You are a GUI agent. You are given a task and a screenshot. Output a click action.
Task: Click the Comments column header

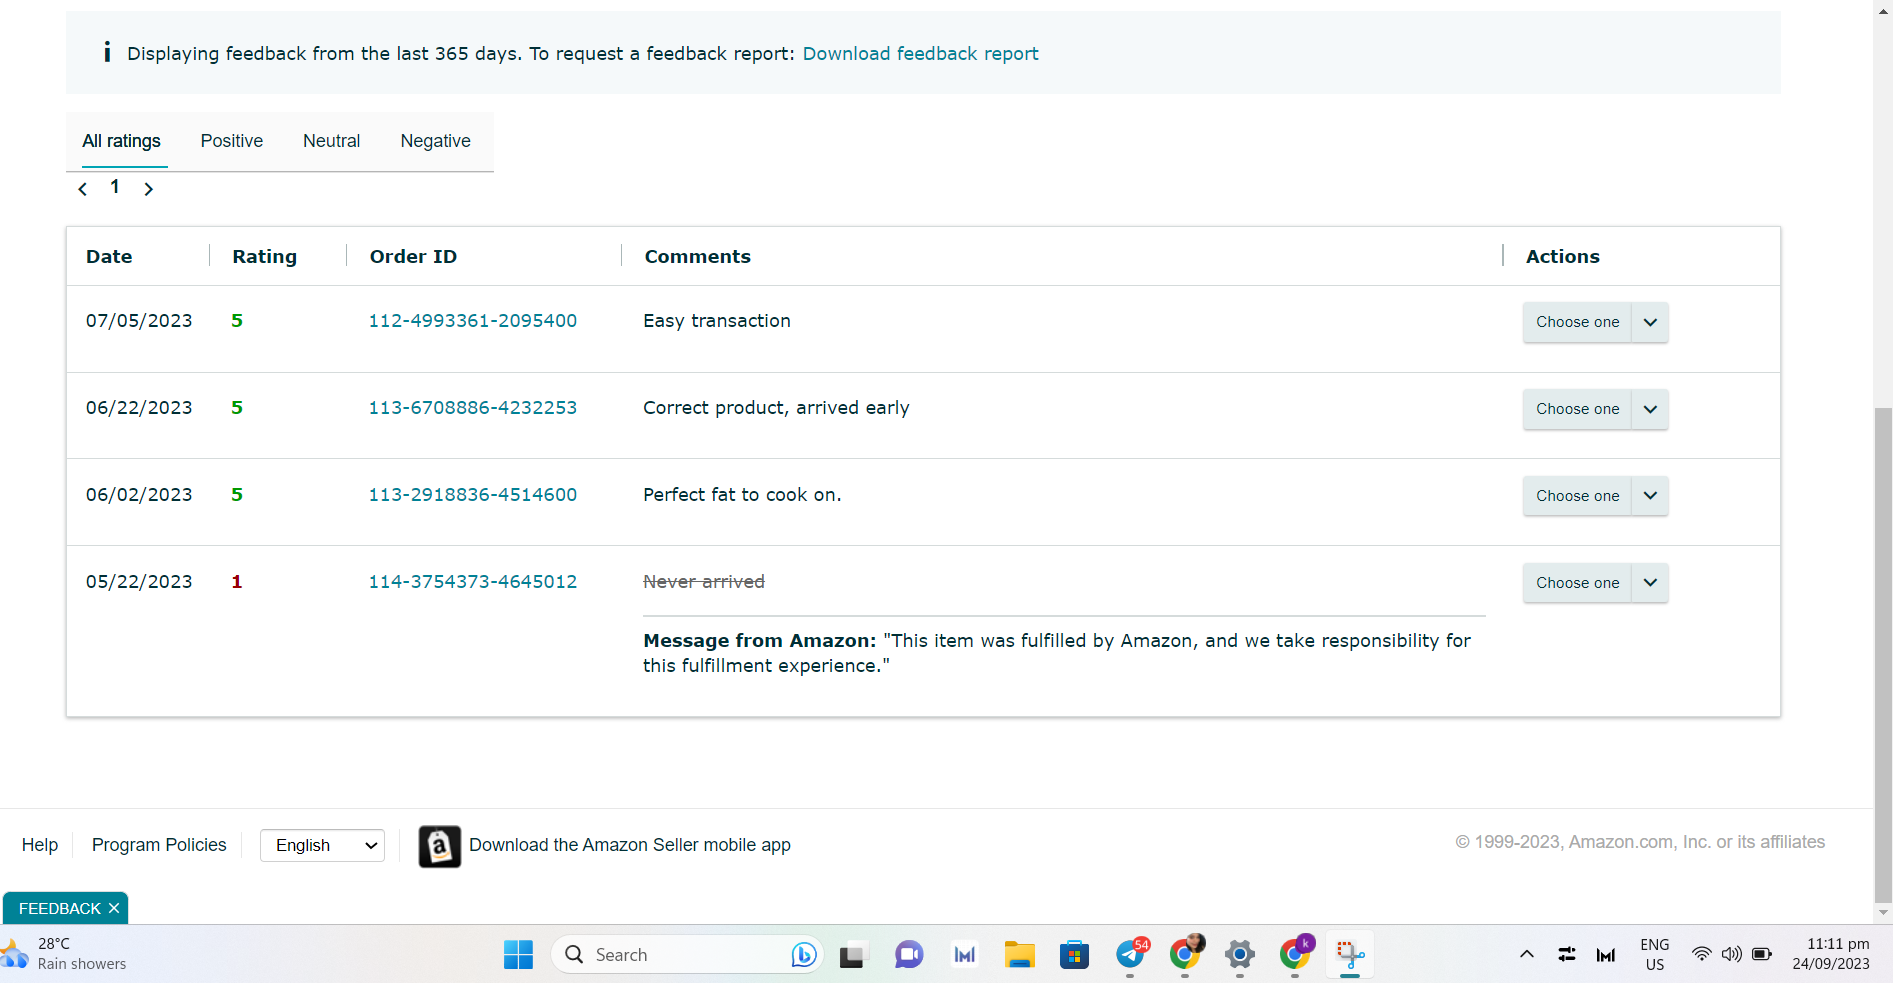point(698,257)
